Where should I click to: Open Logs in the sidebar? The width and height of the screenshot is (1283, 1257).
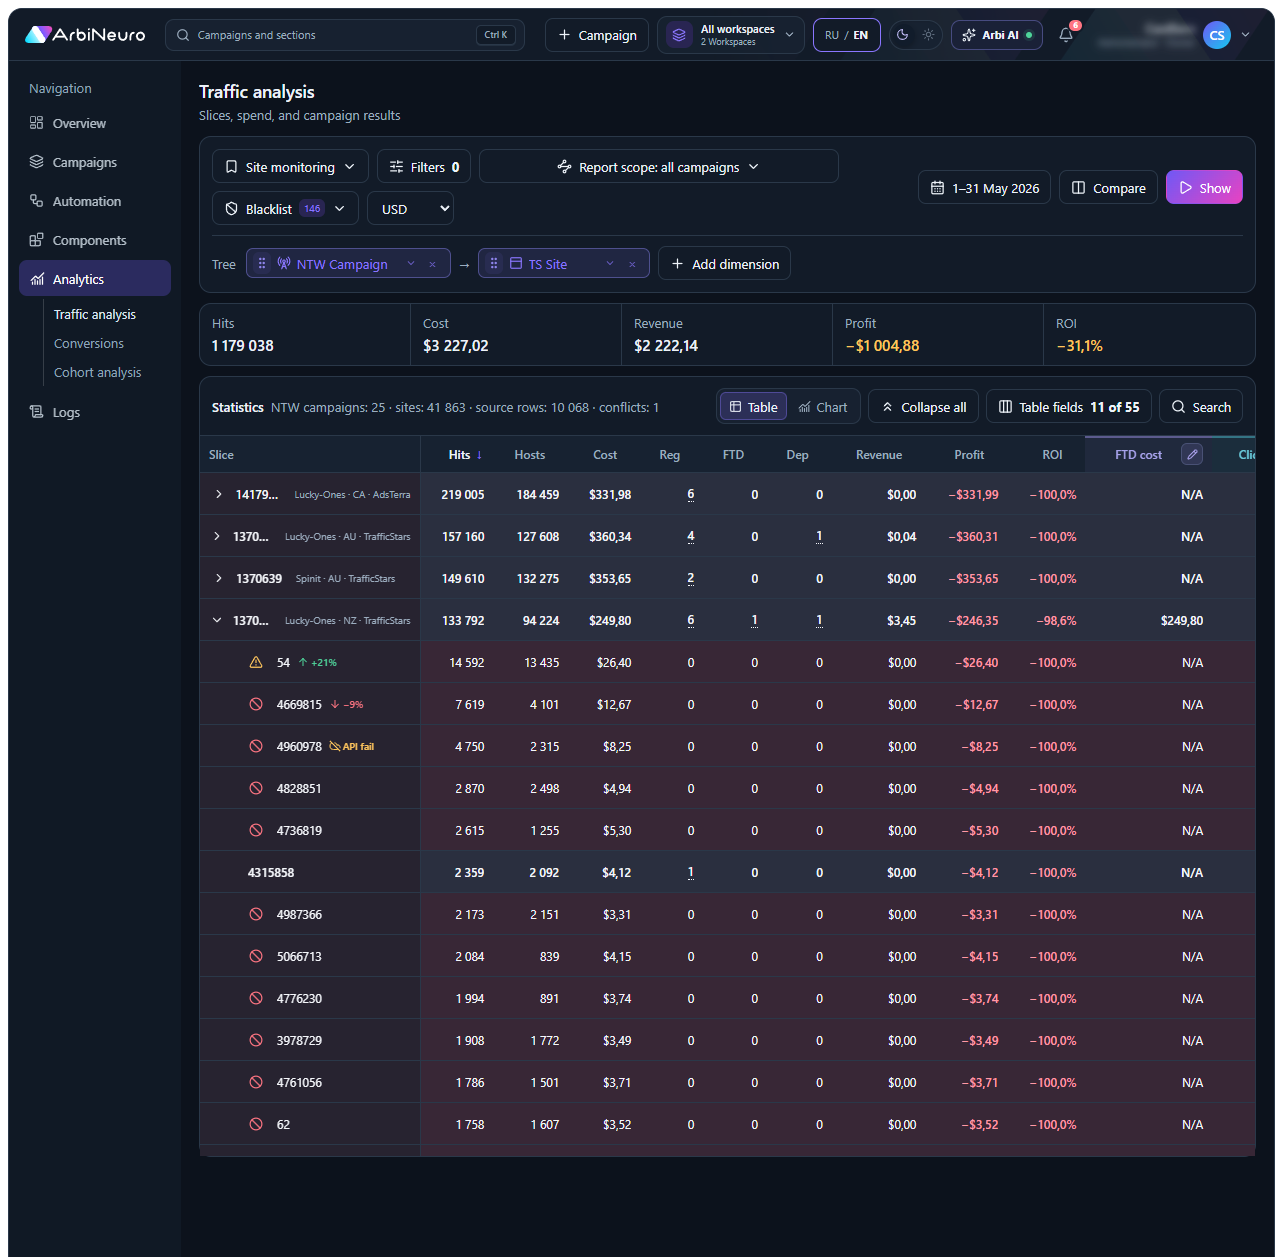[x=95, y=412]
